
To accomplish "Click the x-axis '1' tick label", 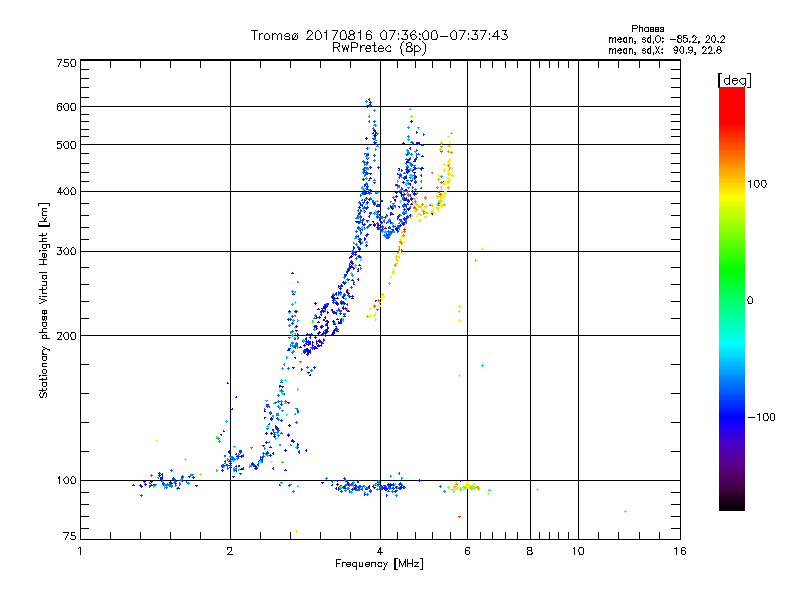I will coord(80,551).
